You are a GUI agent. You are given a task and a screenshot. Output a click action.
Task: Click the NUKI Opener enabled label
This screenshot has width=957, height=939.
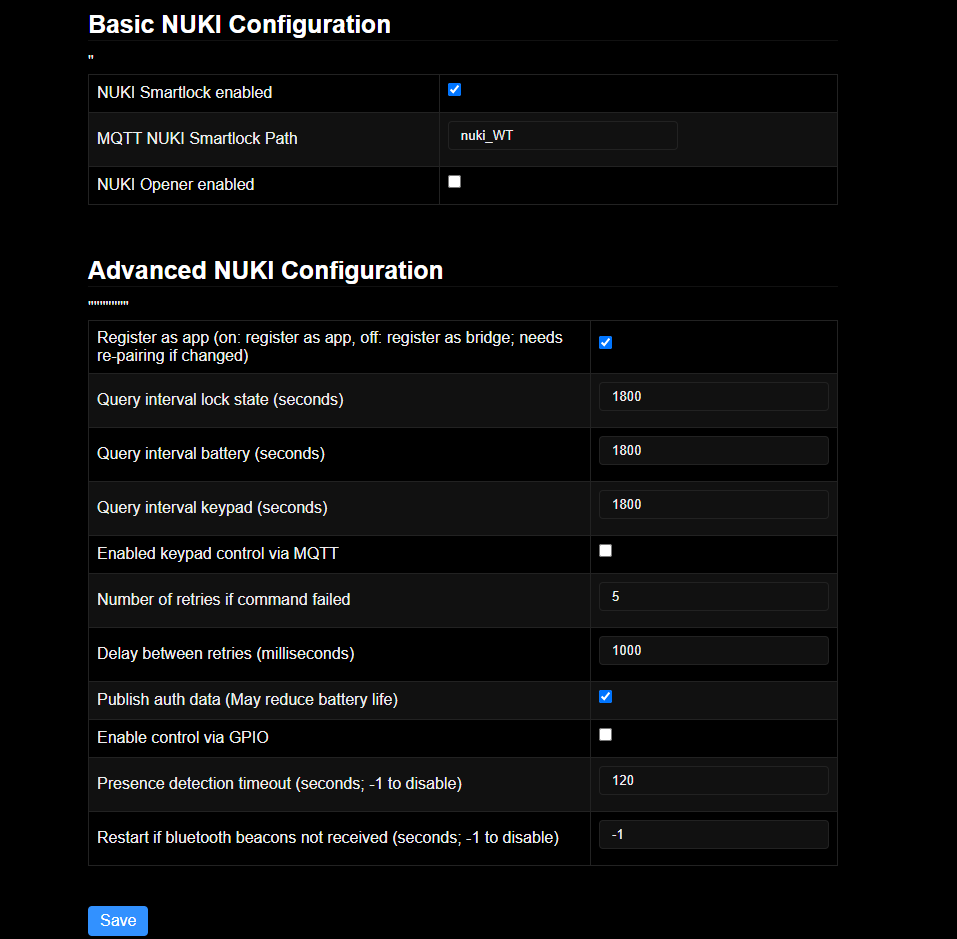click(x=176, y=185)
